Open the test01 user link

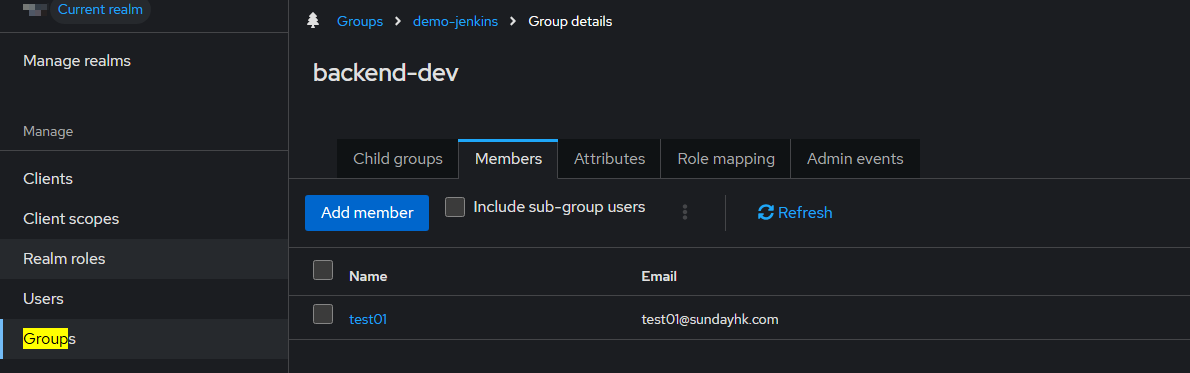point(368,319)
